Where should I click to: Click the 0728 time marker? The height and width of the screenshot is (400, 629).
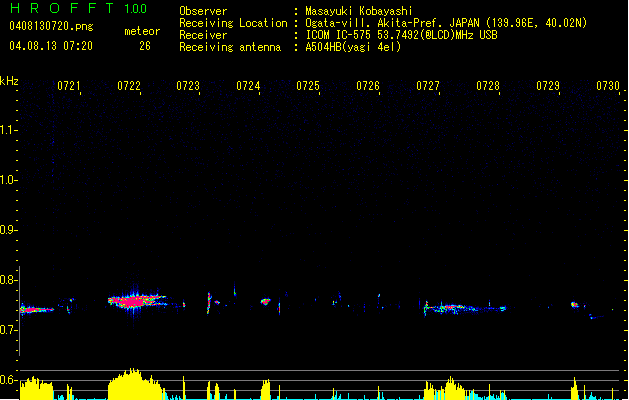coord(488,86)
